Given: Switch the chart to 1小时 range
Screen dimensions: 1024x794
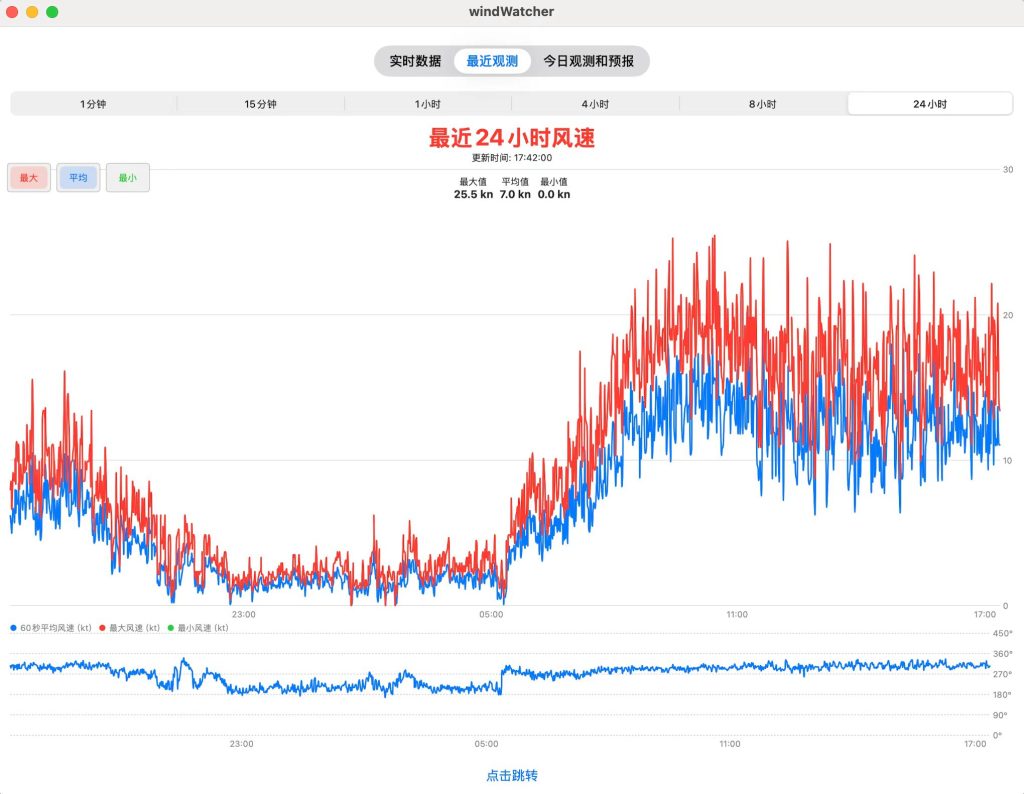Looking at the screenshot, I should (428, 104).
